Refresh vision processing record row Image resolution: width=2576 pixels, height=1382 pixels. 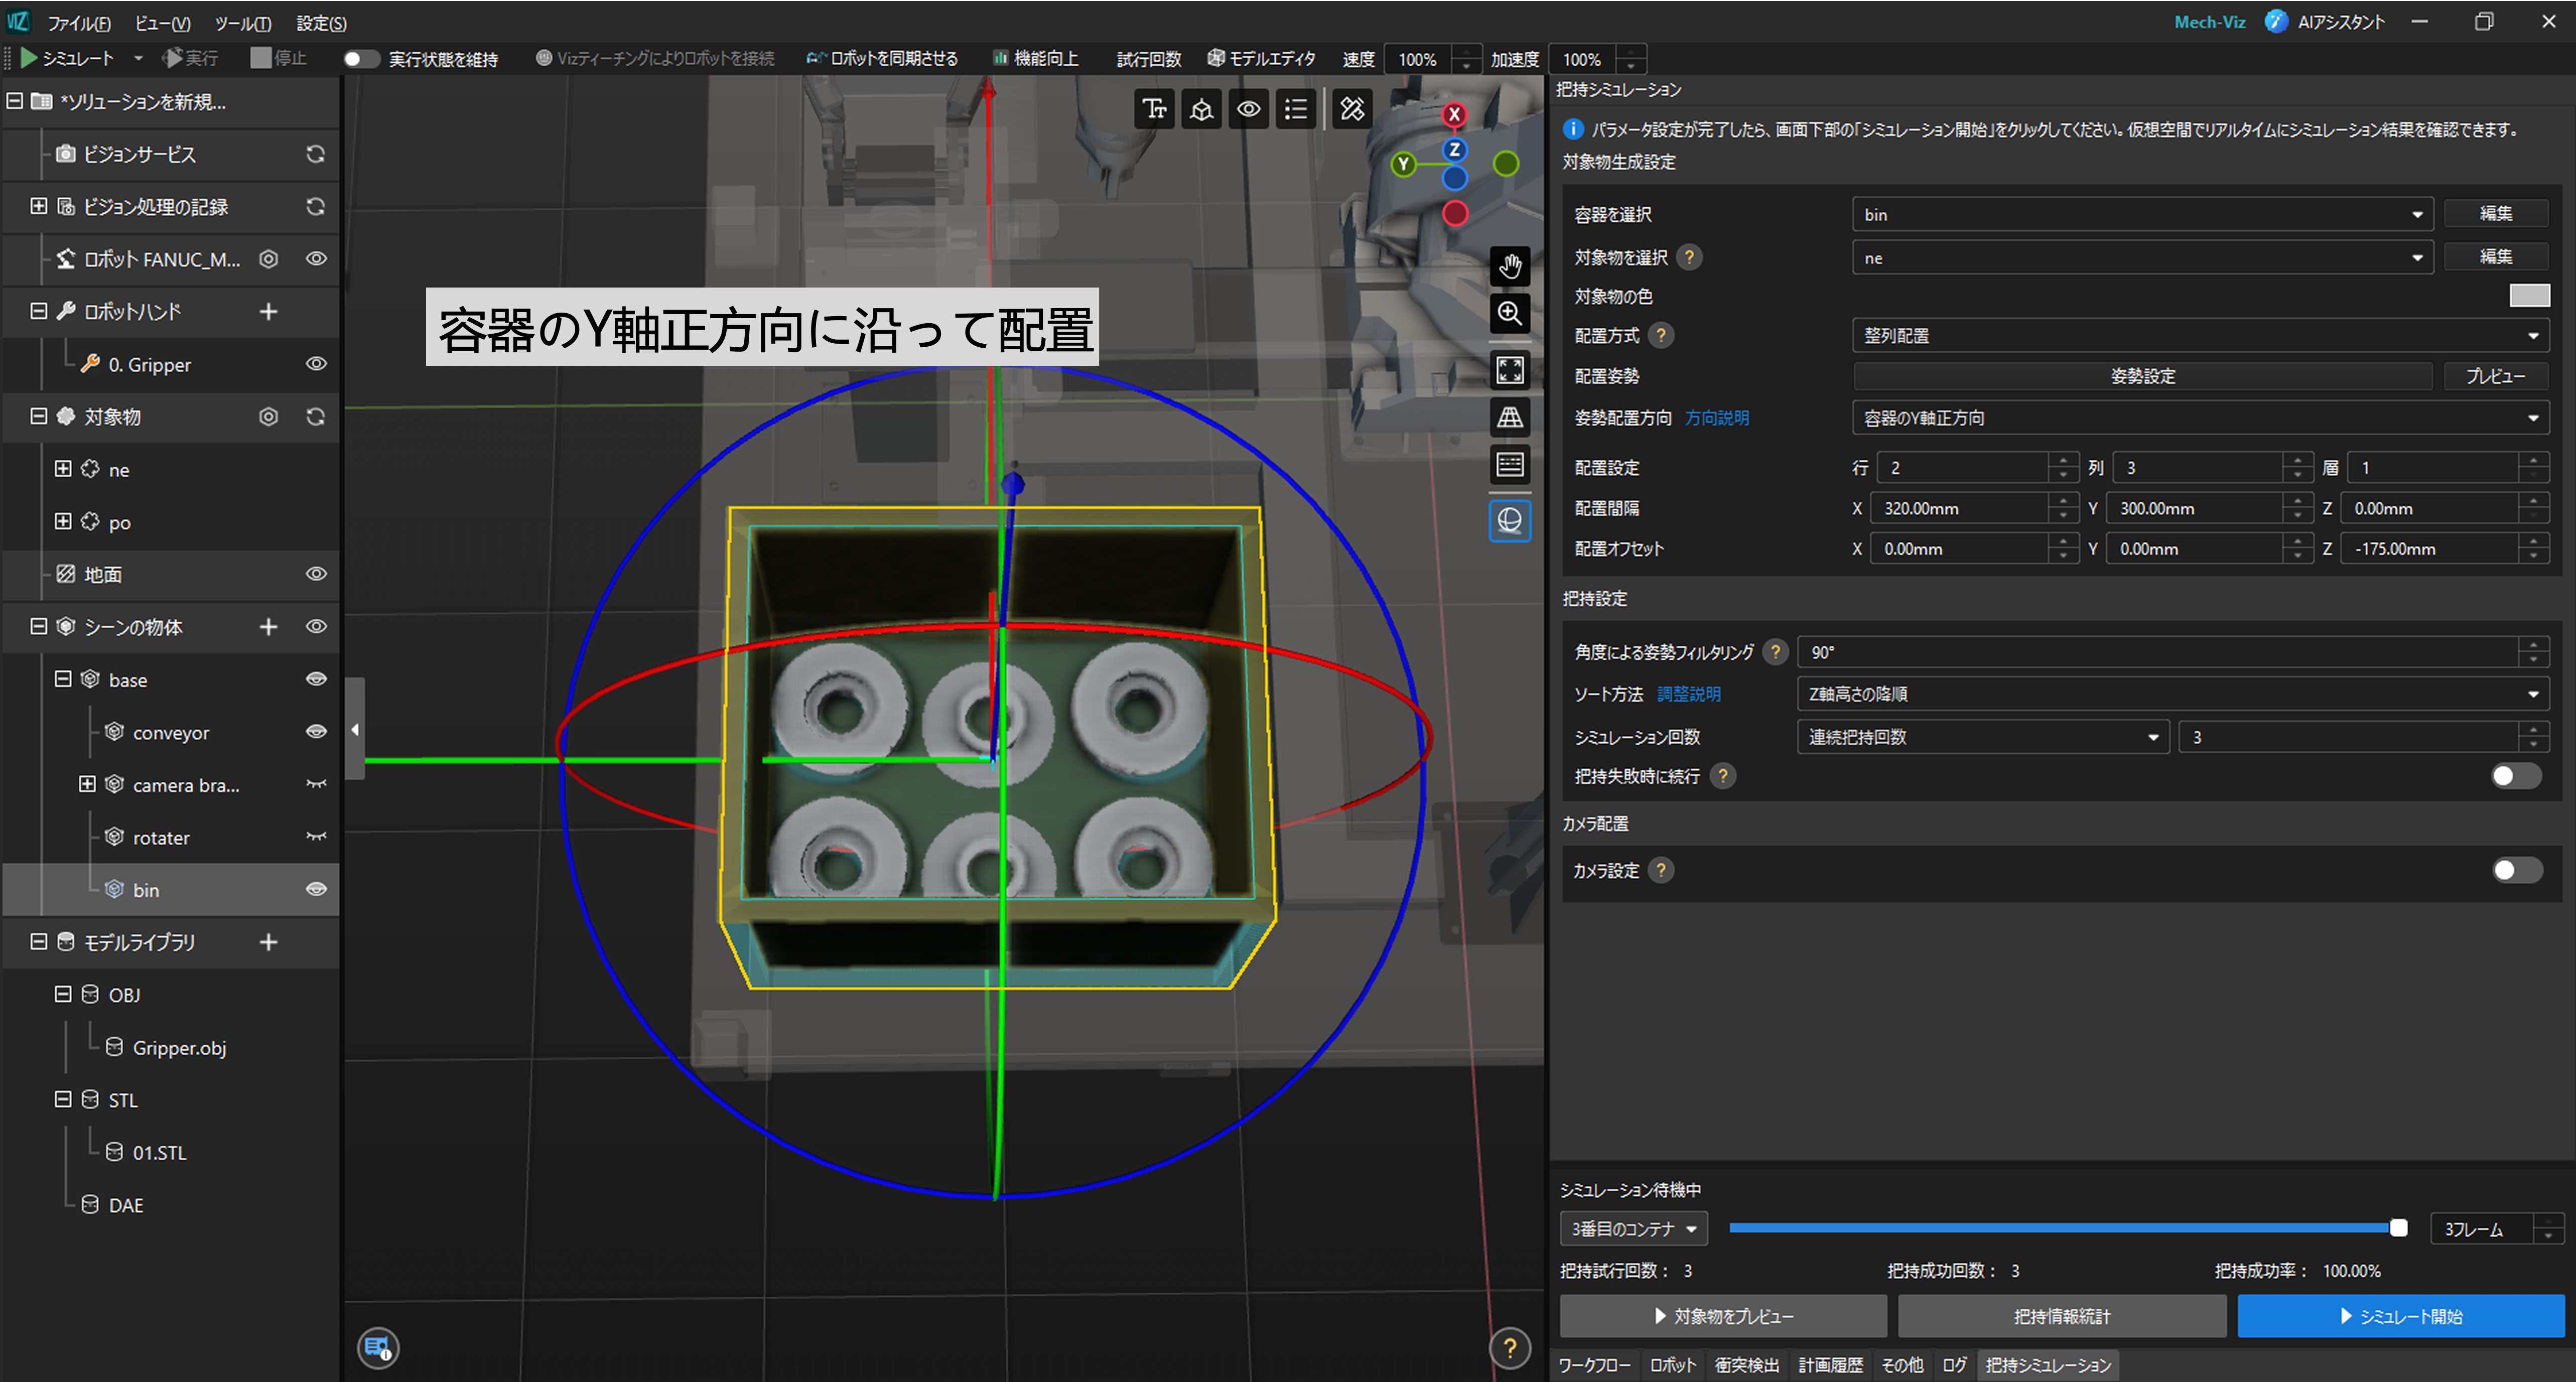pyautogui.click(x=315, y=206)
